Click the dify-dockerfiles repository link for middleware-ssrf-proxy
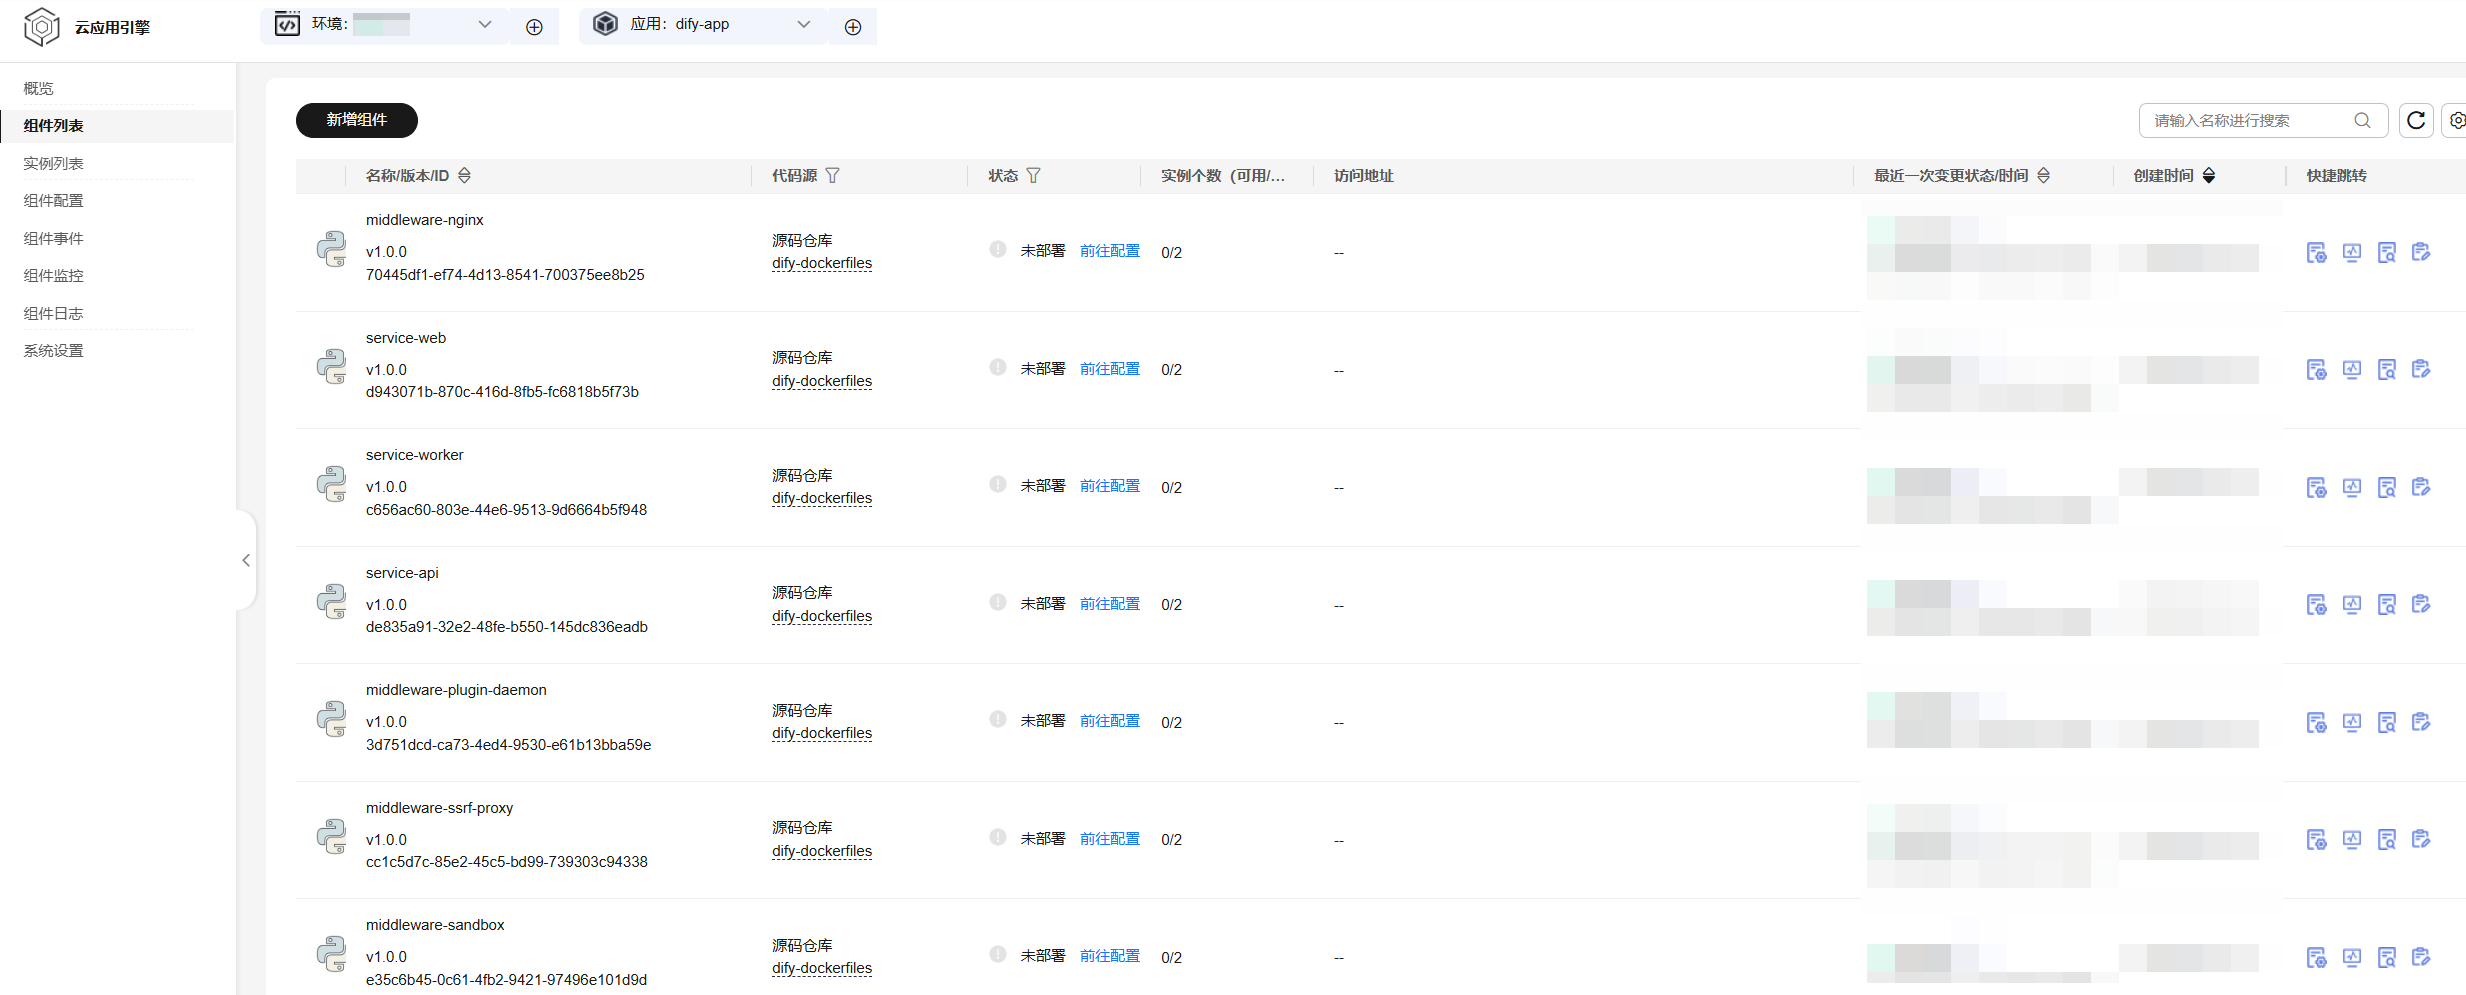2466x995 pixels. 821,851
